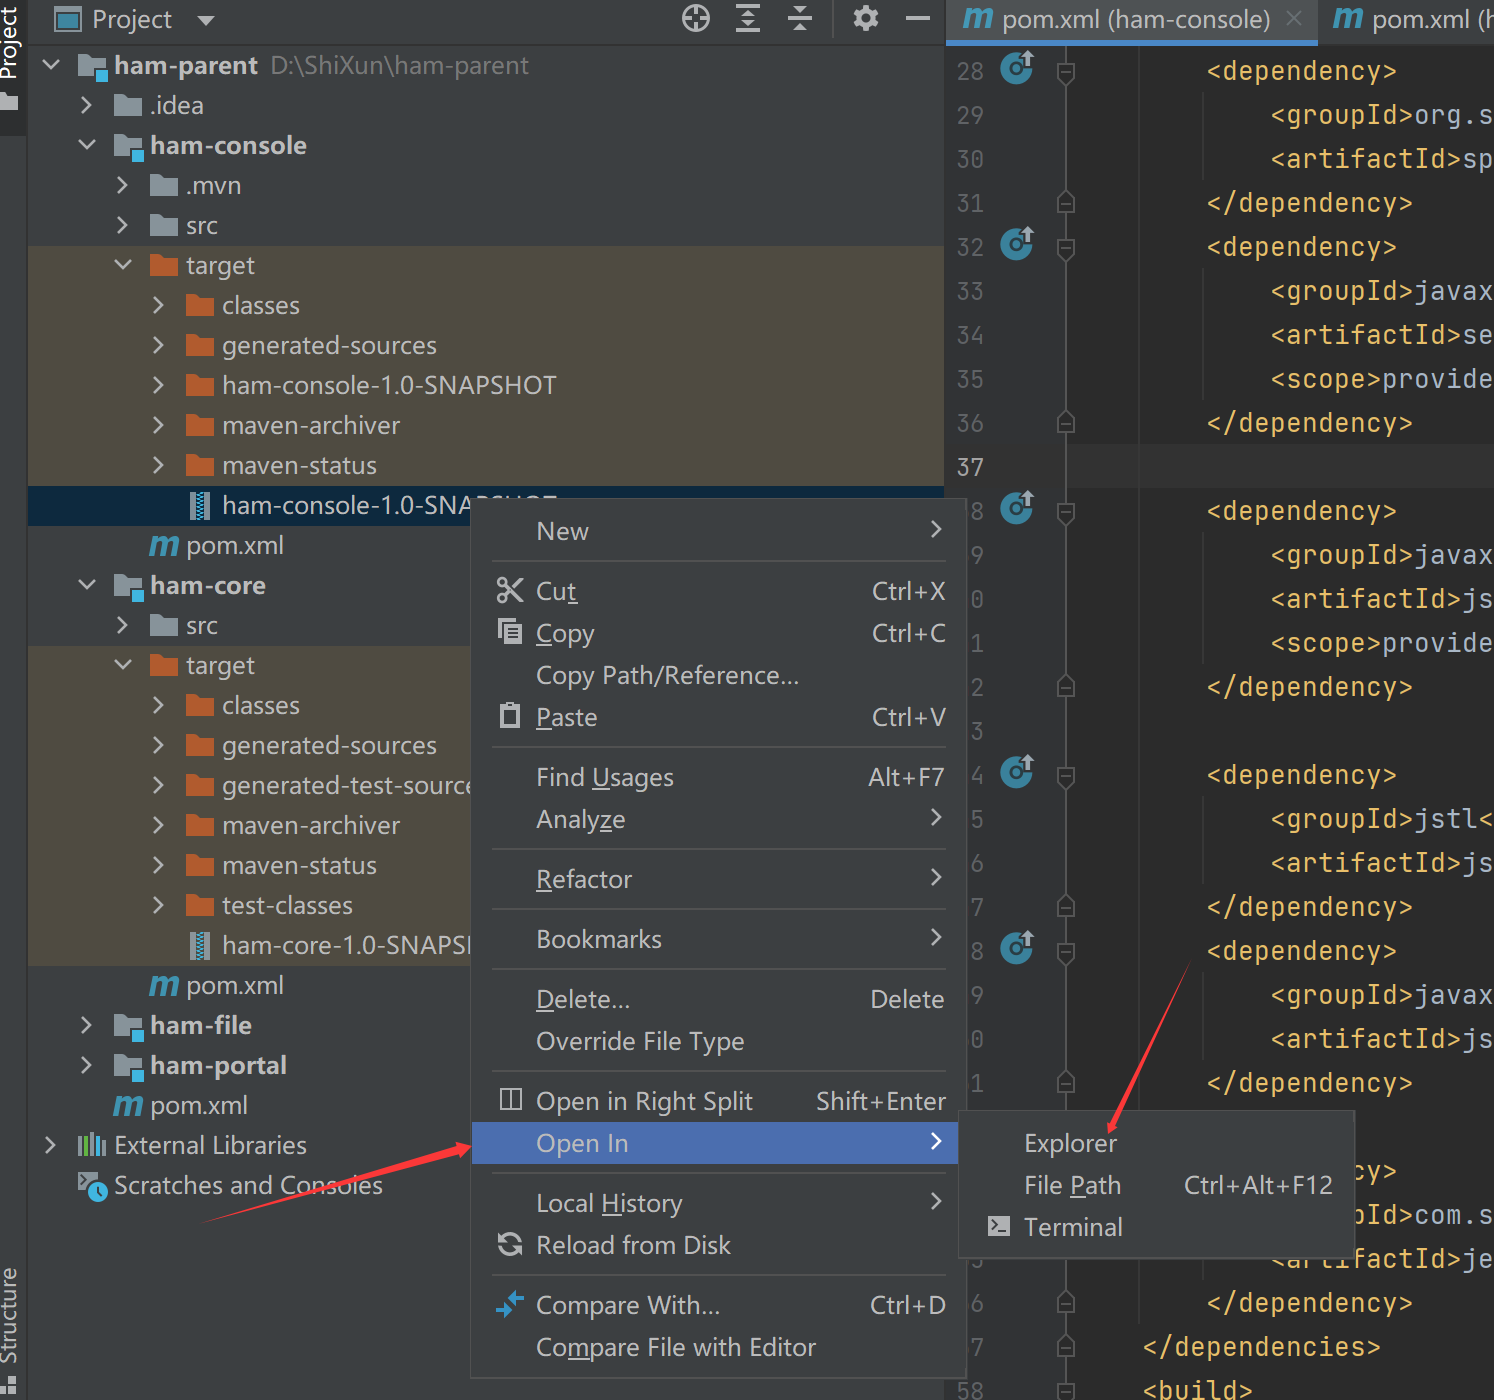This screenshot has height=1400, width=1494.
Task: Click the ham-console jar archive icon
Action: tap(200, 506)
